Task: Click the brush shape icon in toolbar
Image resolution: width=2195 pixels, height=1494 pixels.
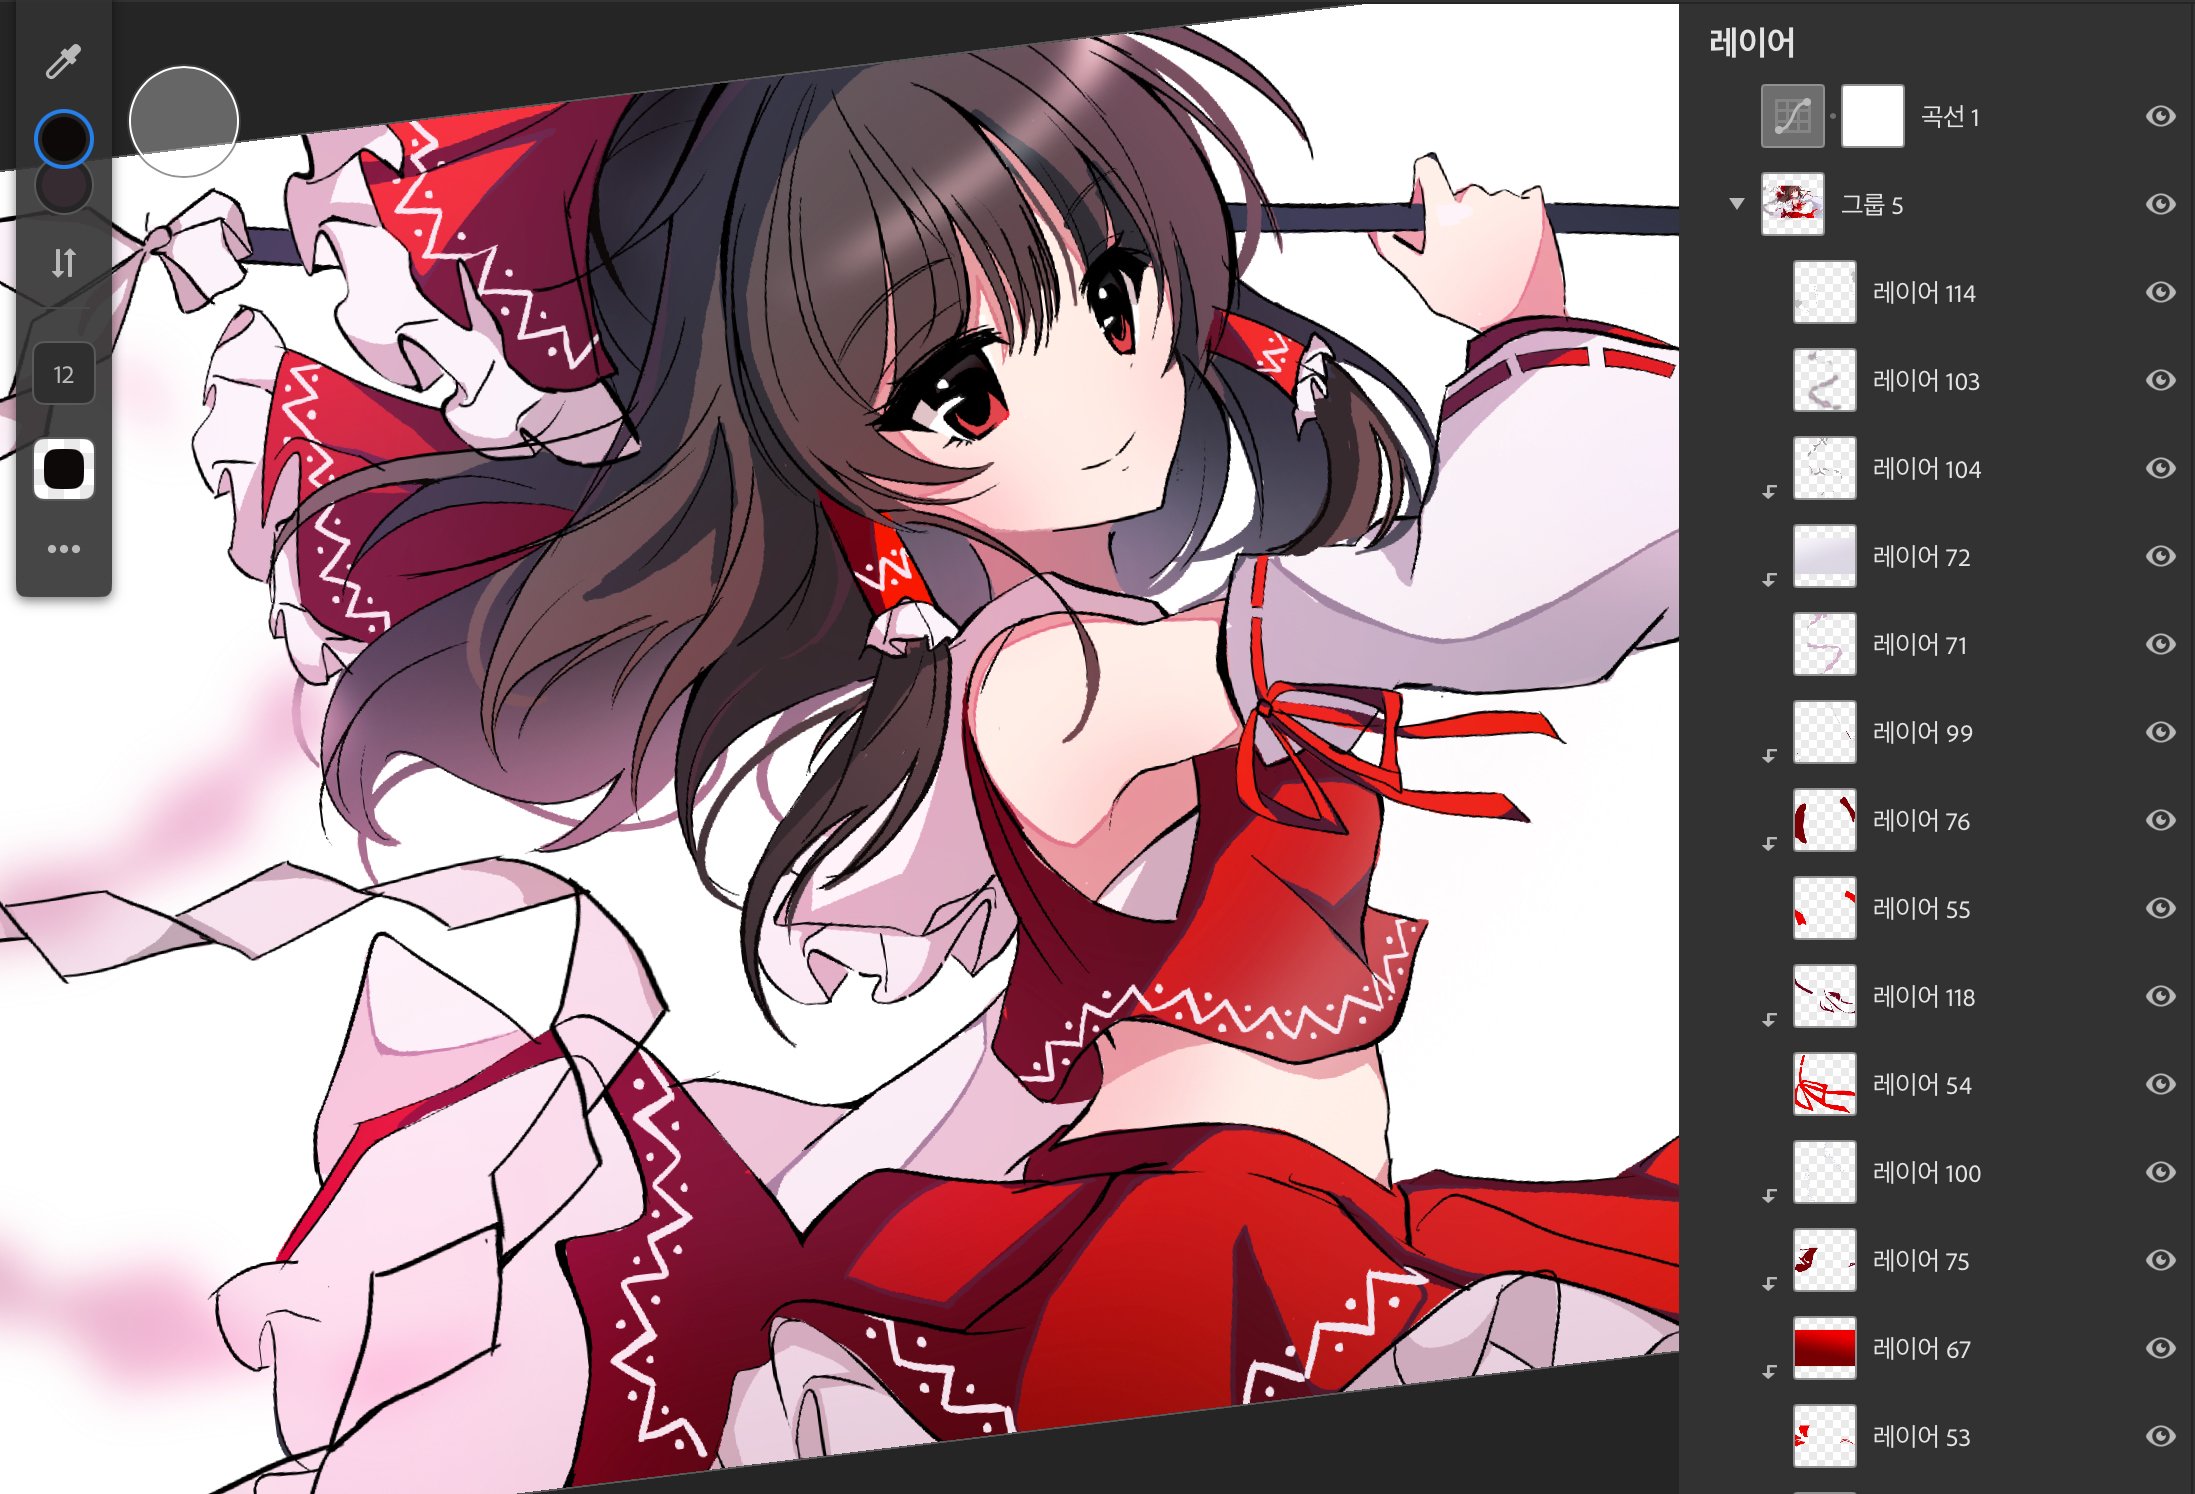Action: click(x=64, y=469)
